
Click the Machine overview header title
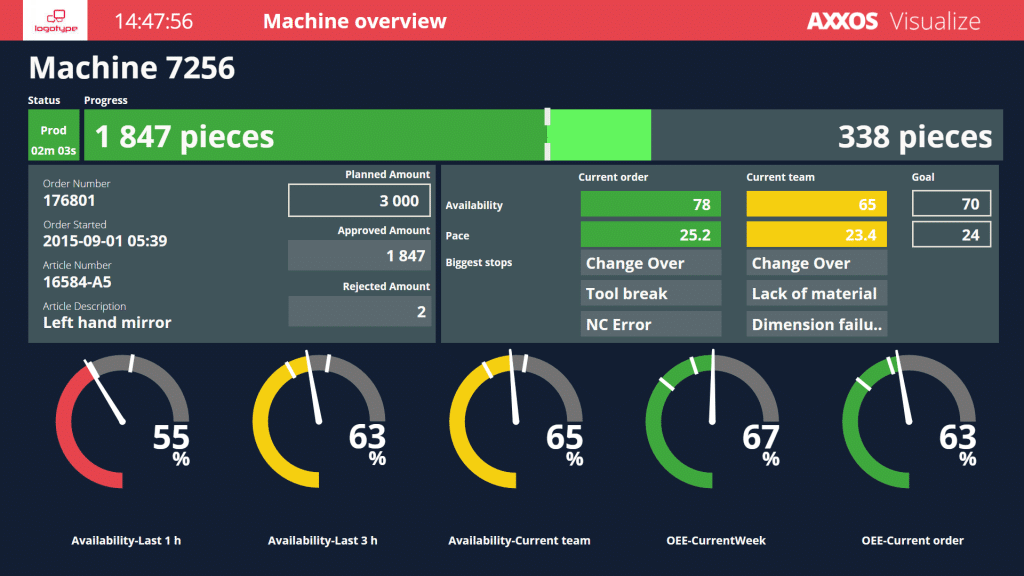355,21
